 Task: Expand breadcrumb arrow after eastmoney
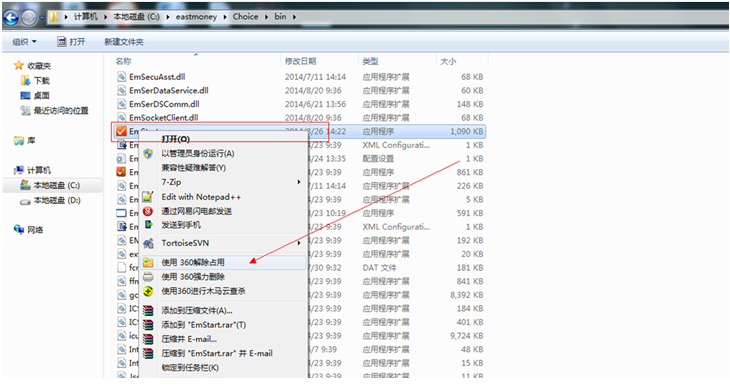coord(225,17)
